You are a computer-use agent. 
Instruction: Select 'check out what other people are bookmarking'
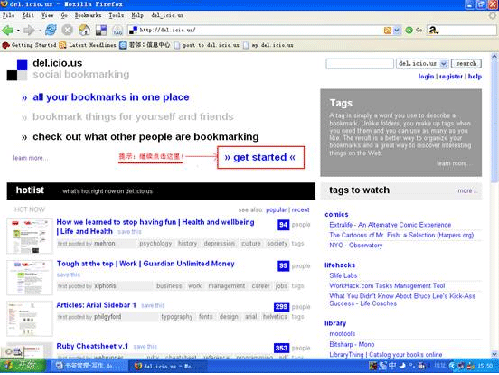145,137
